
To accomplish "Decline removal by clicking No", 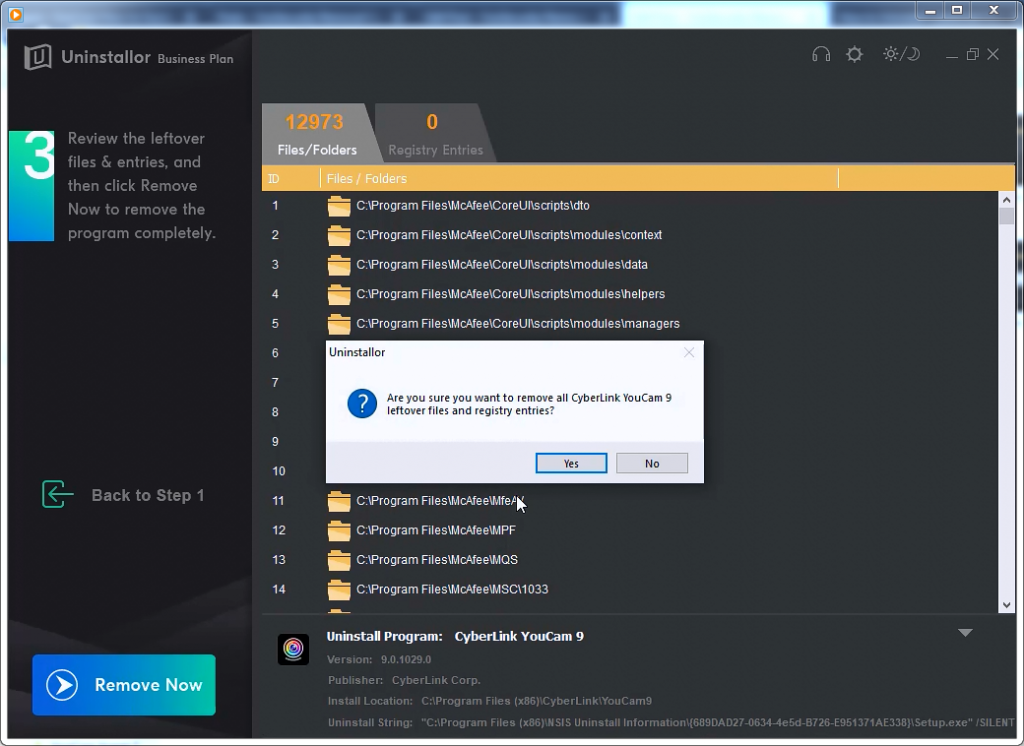I will pyautogui.click(x=652, y=463).
